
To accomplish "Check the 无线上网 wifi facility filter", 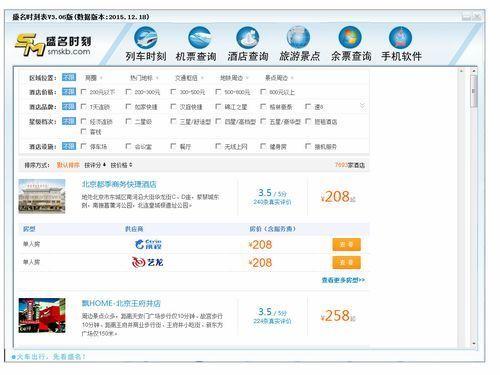I will click(x=218, y=146).
